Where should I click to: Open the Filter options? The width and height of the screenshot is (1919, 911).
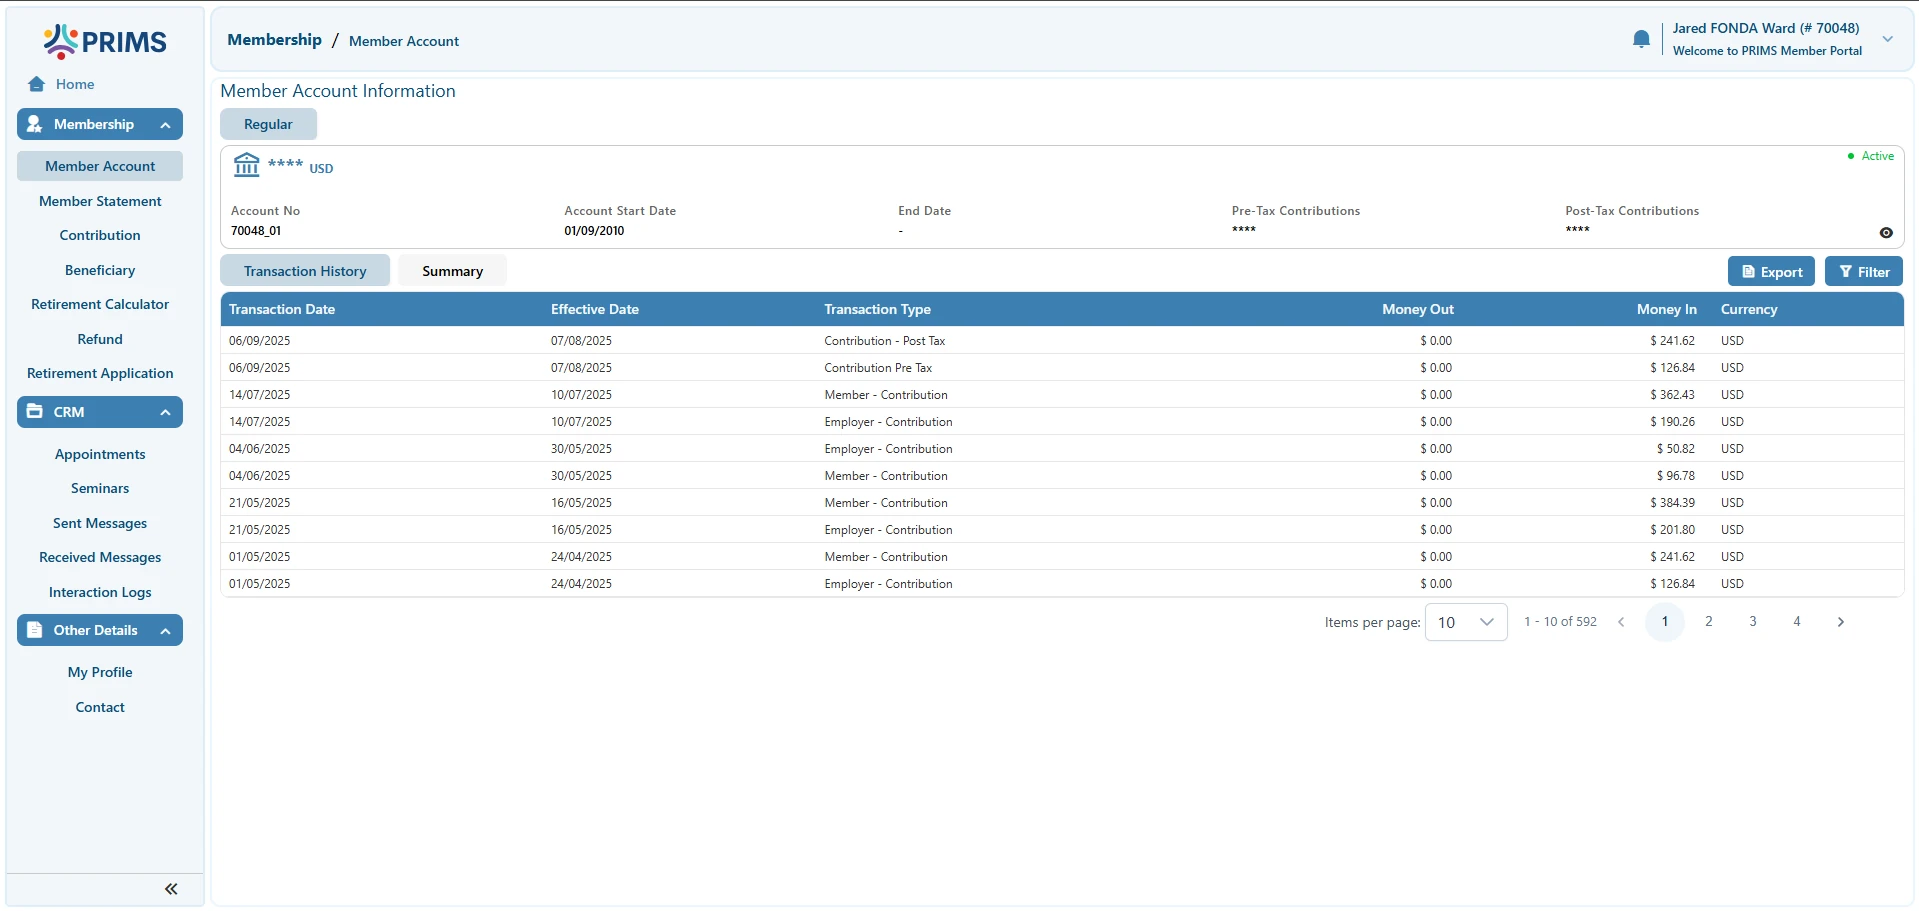pyautogui.click(x=1863, y=271)
